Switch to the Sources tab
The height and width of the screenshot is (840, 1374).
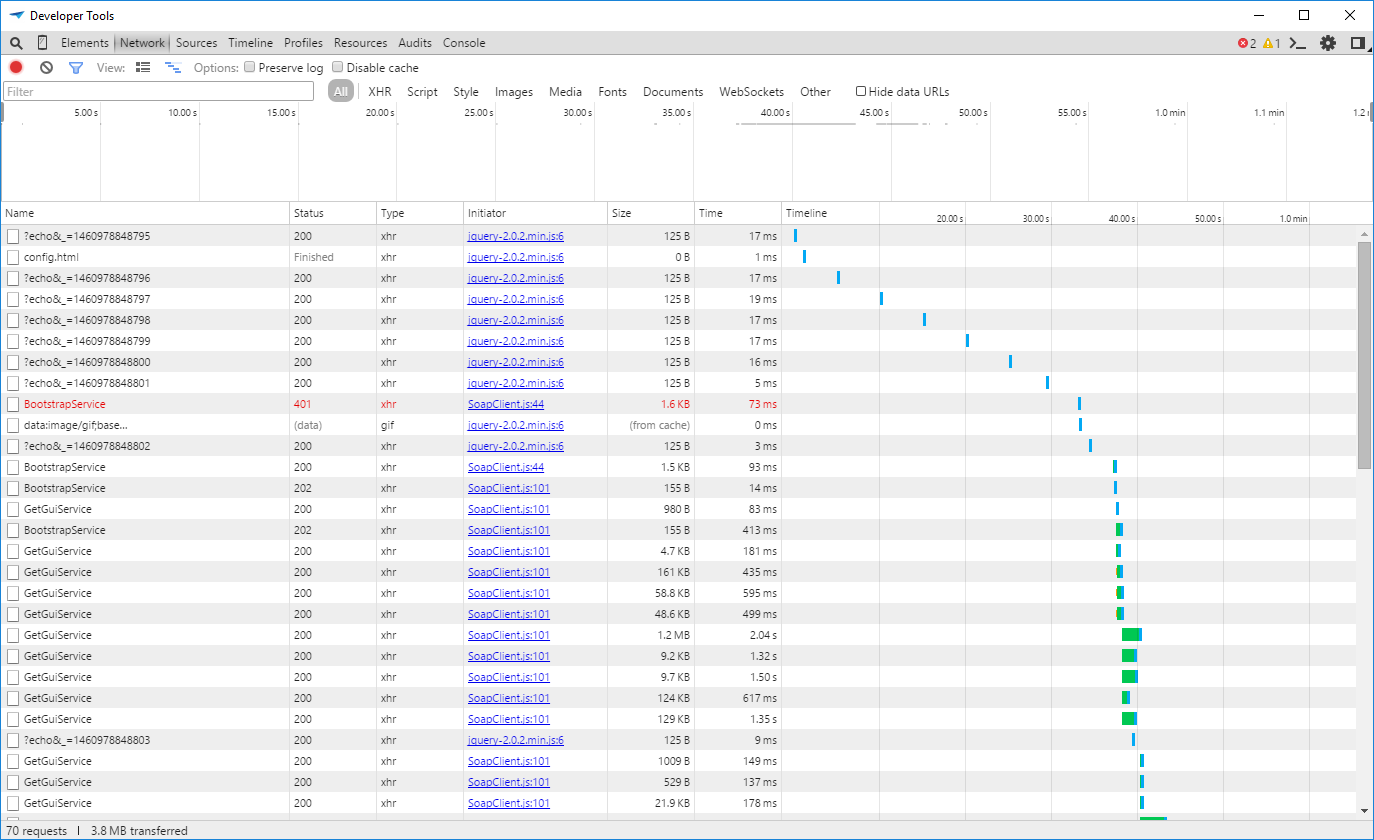coord(196,43)
